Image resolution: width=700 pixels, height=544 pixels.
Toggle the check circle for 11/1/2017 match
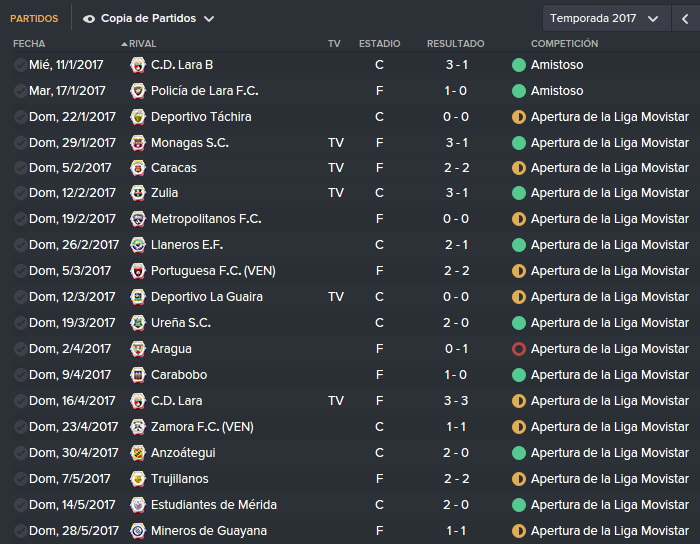20,65
